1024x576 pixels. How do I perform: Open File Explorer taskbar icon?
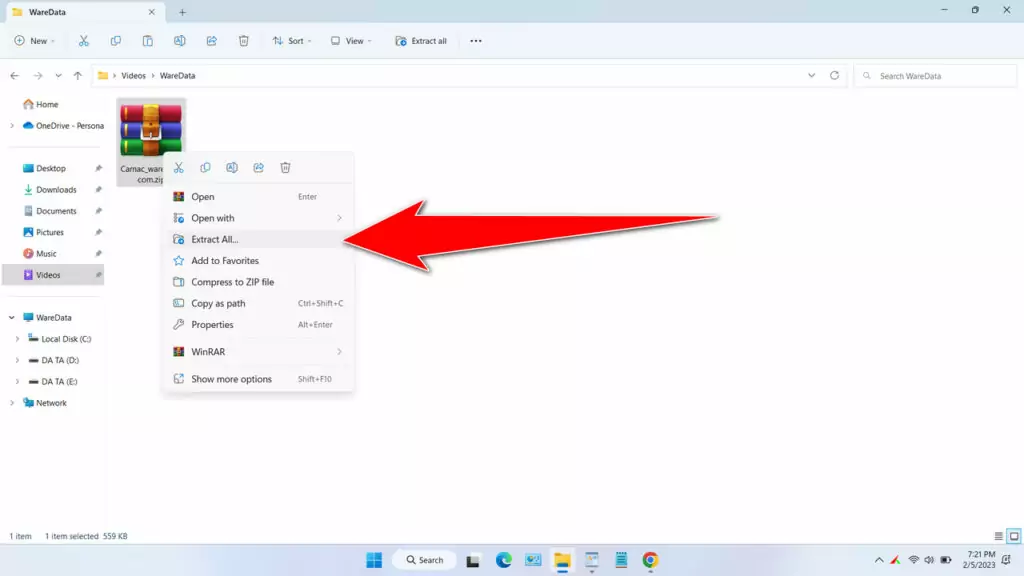pos(562,560)
